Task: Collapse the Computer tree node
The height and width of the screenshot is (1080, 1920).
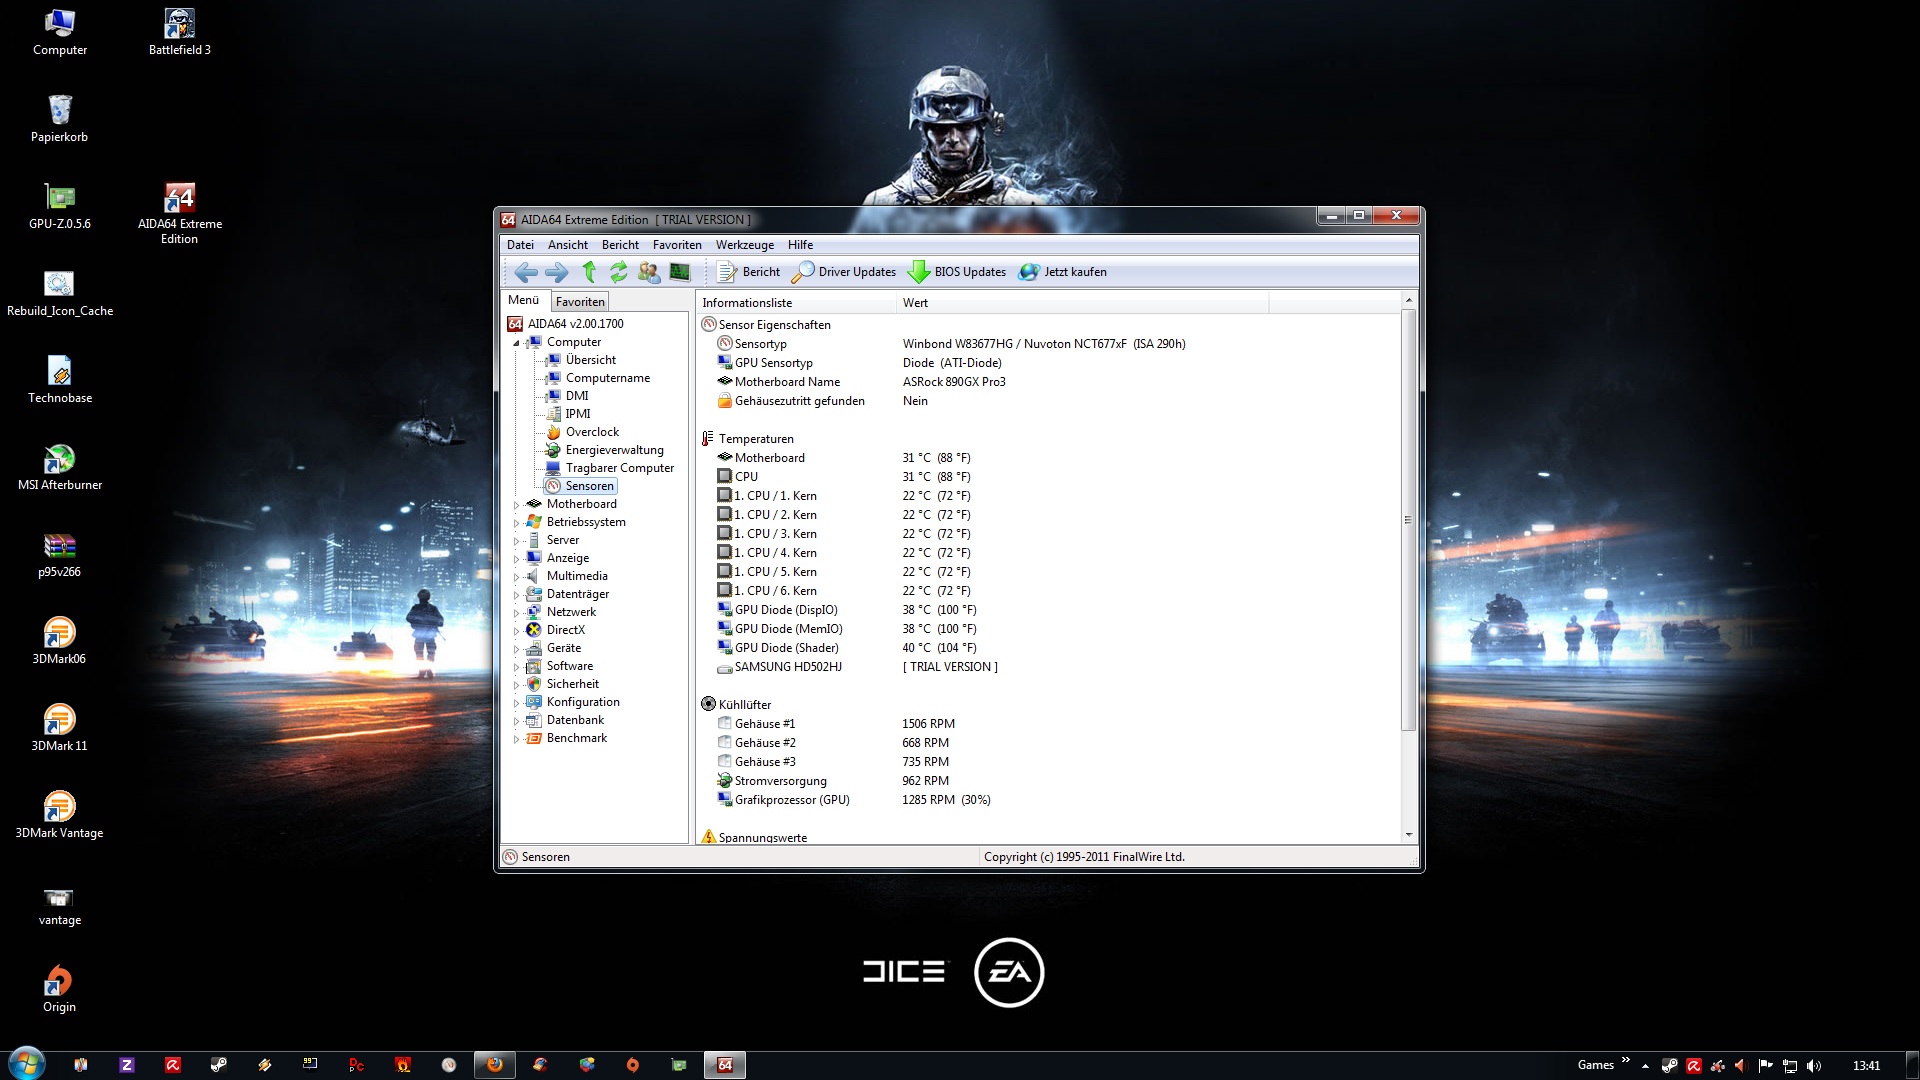Action: tap(517, 343)
